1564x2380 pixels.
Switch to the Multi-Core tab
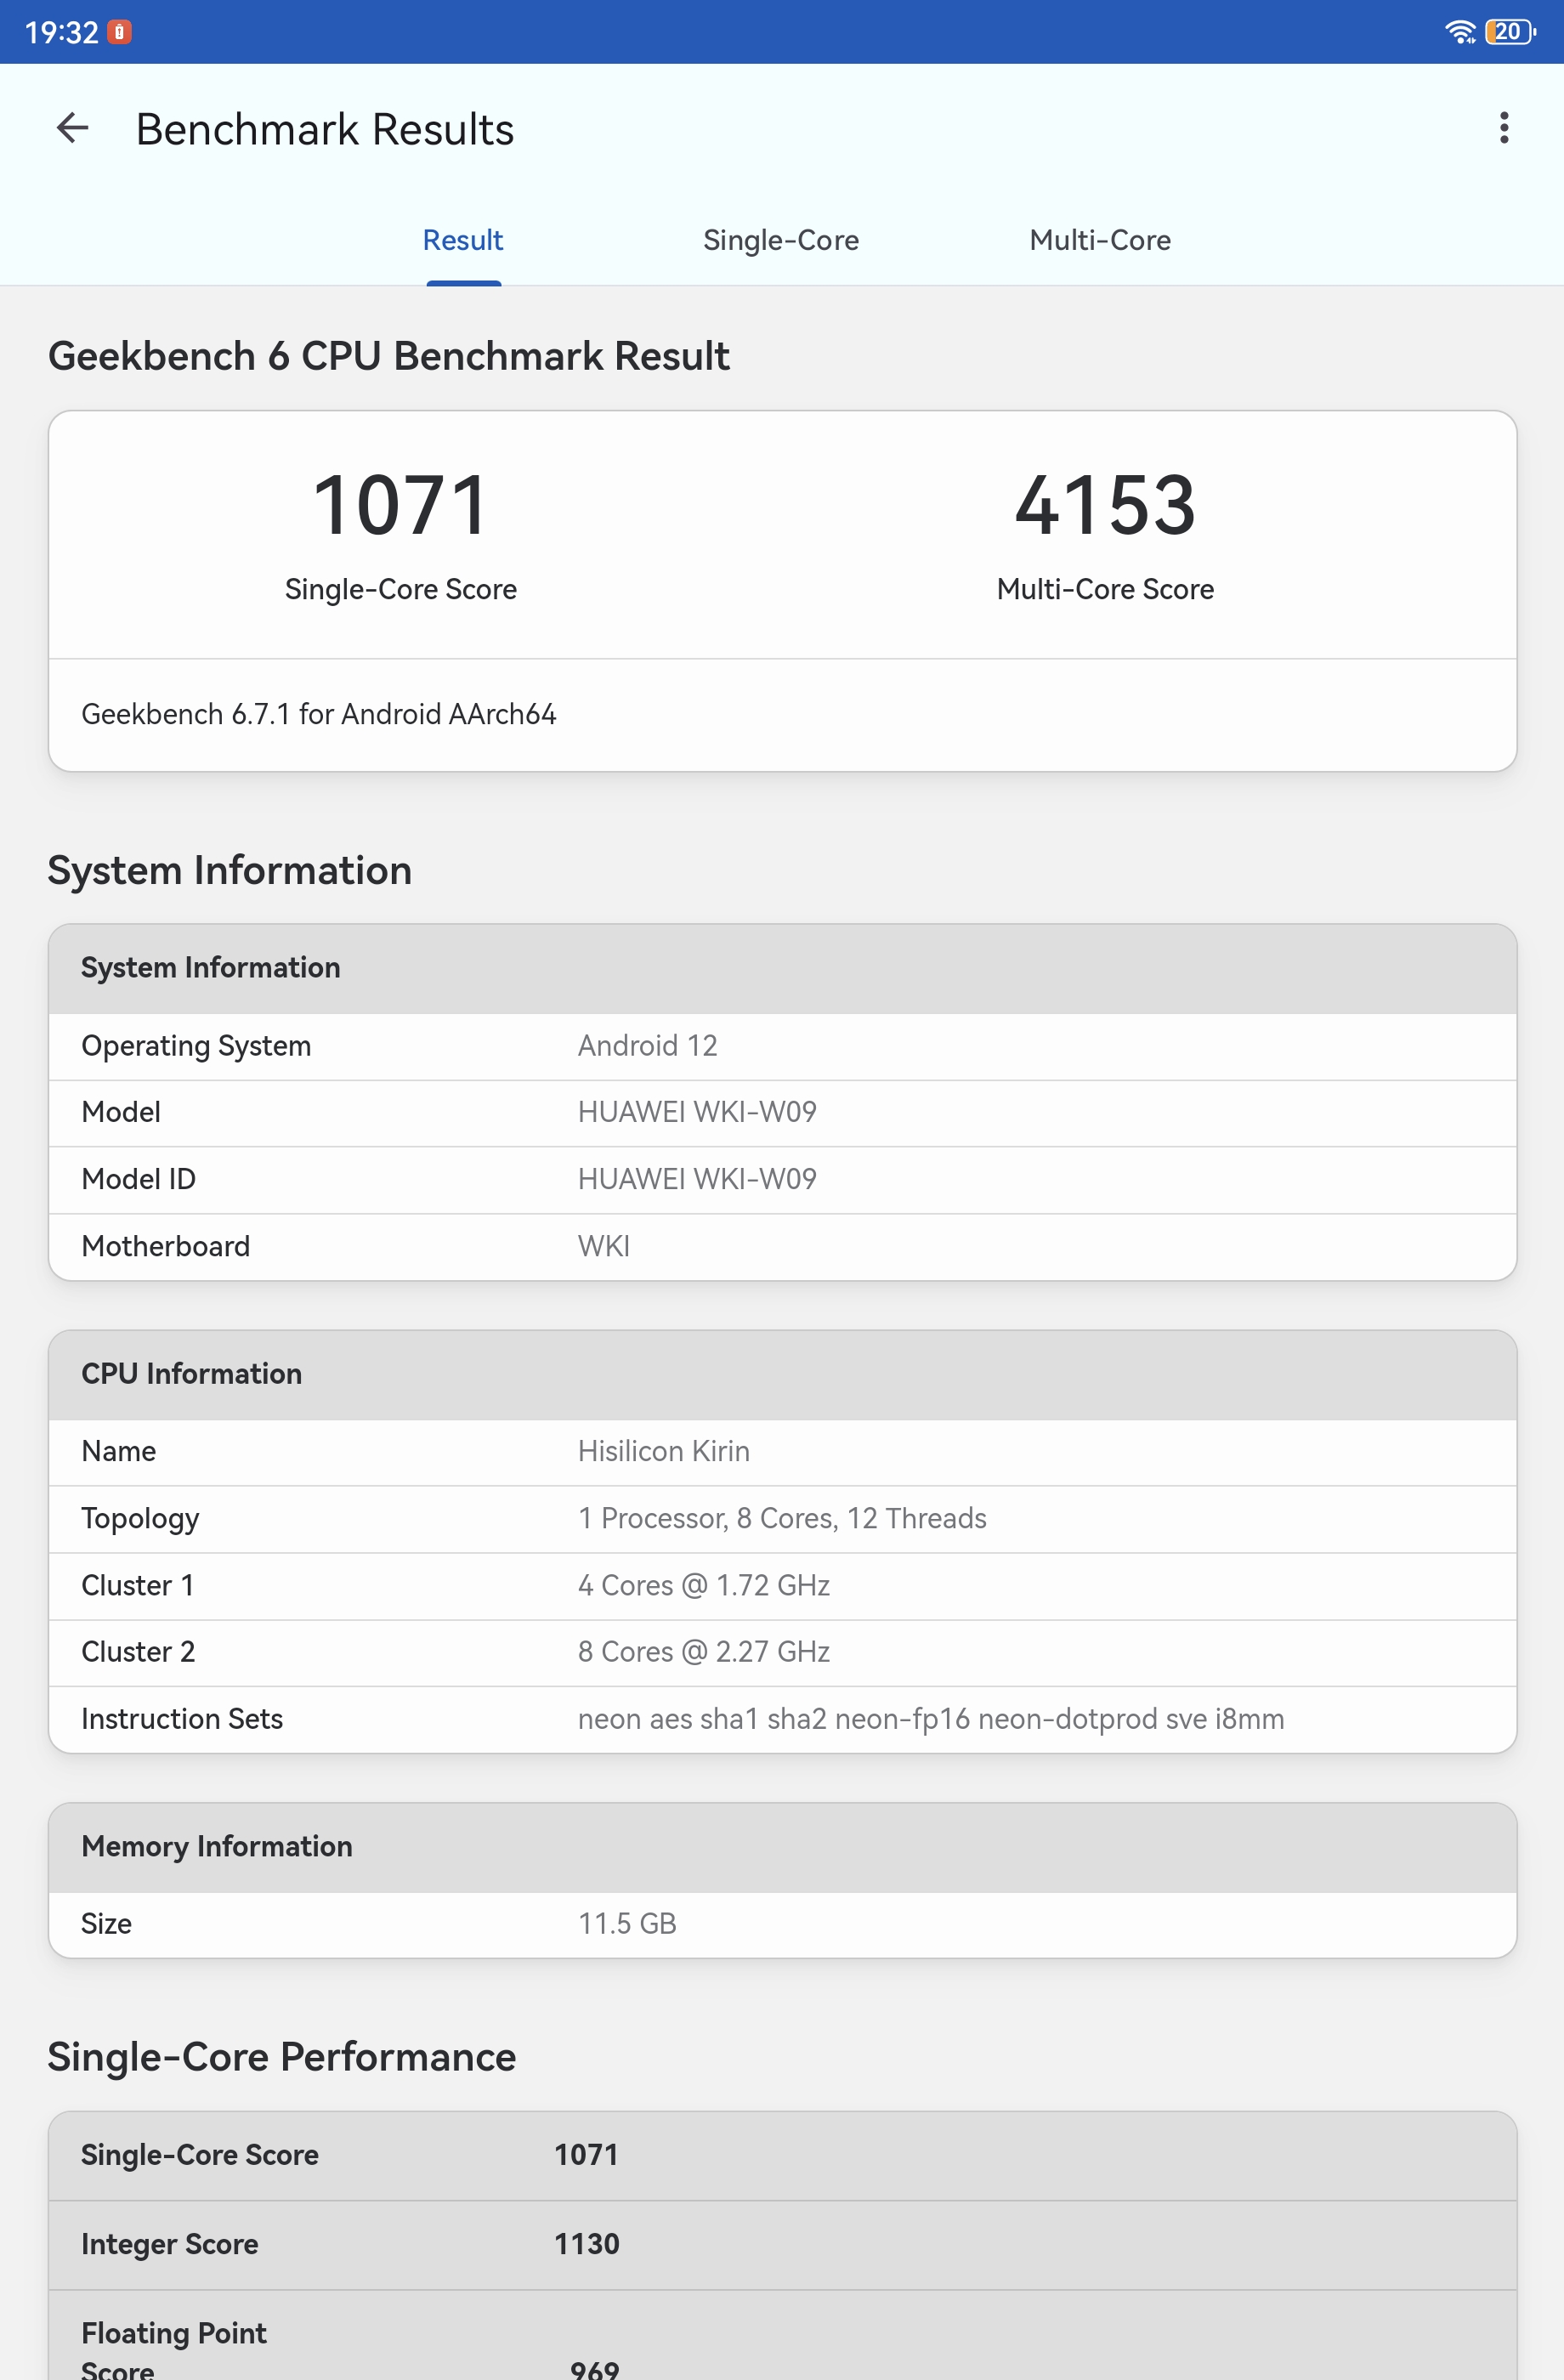click(1100, 240)
